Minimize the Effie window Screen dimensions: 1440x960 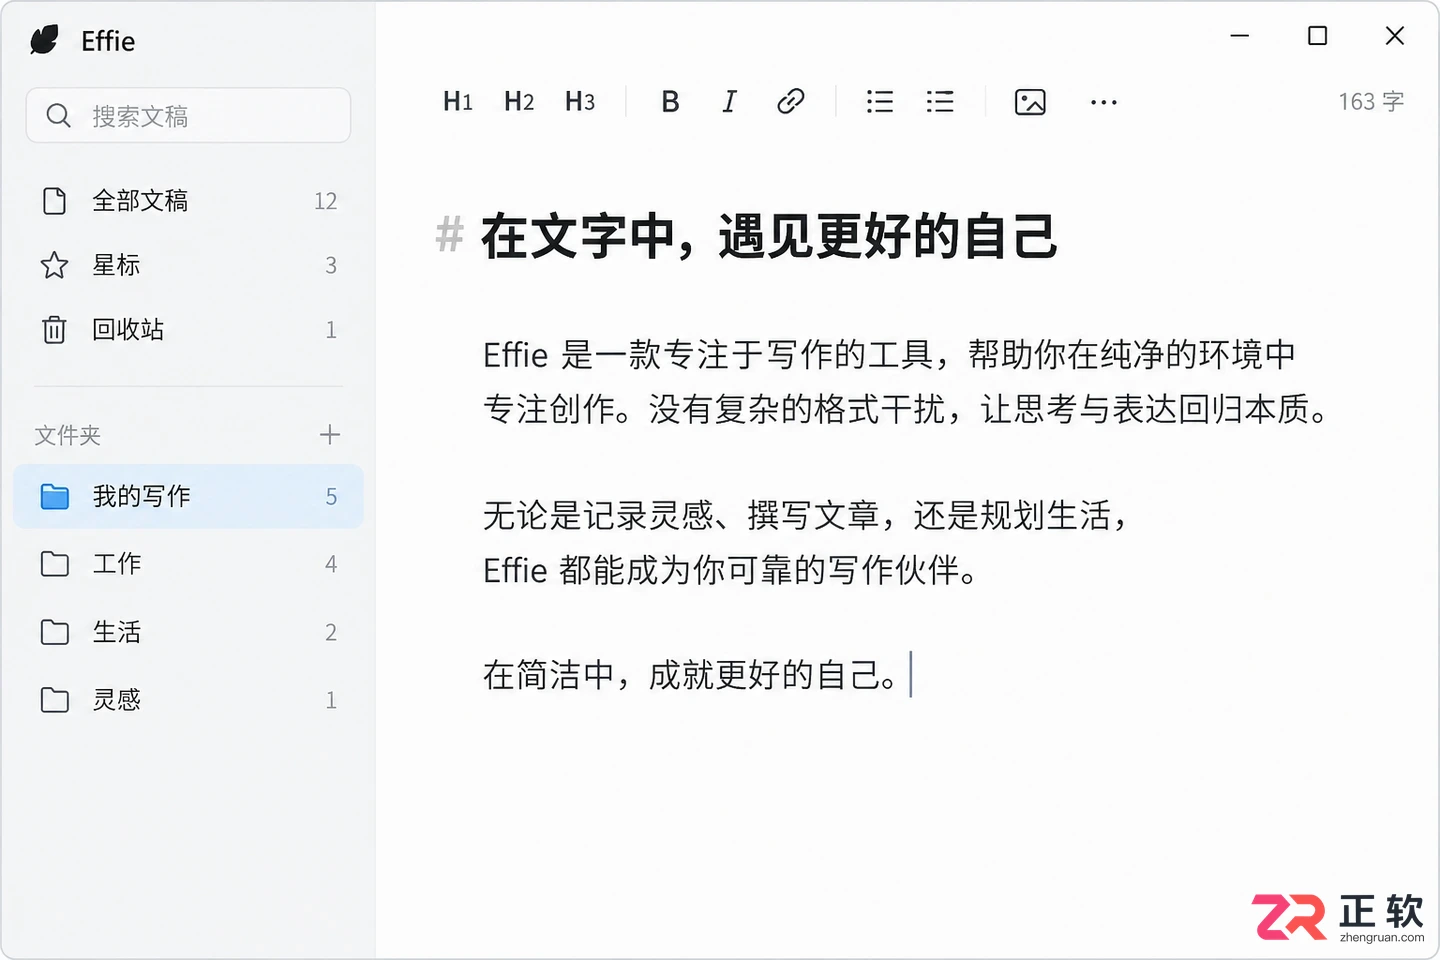1240,36
